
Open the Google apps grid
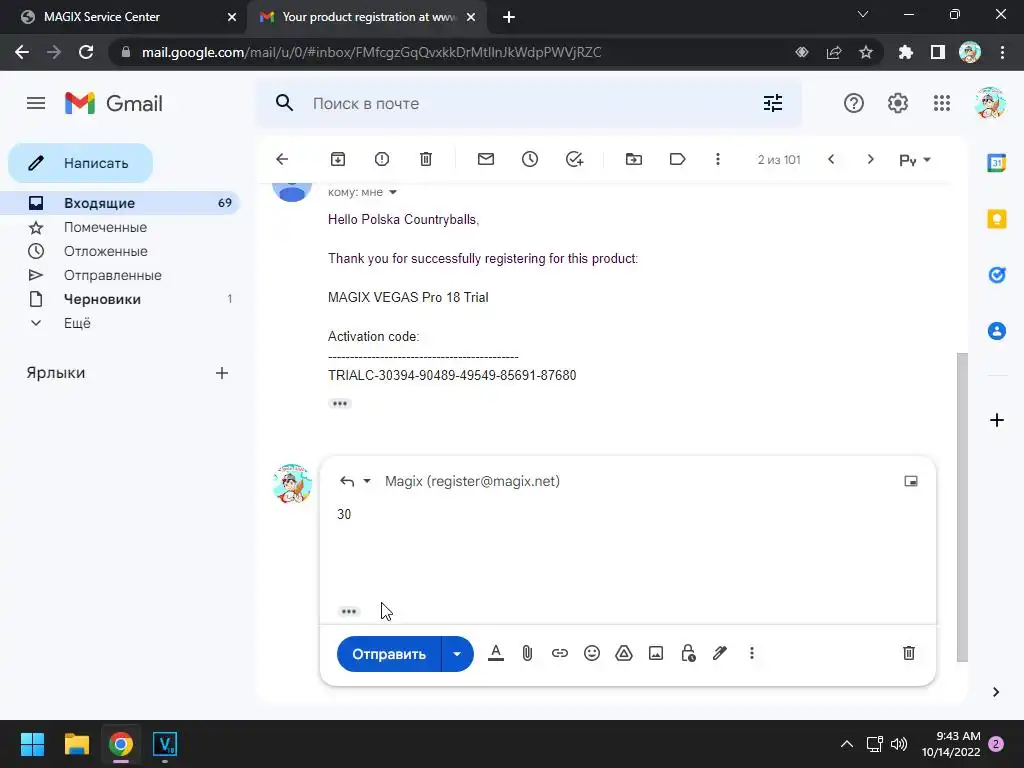click(x=942, y=103)
